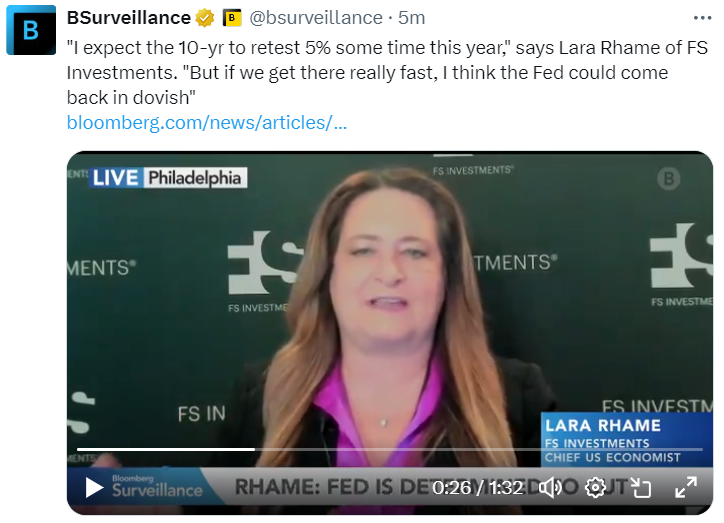Viewport: 724px width, 523px height.
Task: Click the LIVE Philadelphia label in video
Action: [169, 178]
